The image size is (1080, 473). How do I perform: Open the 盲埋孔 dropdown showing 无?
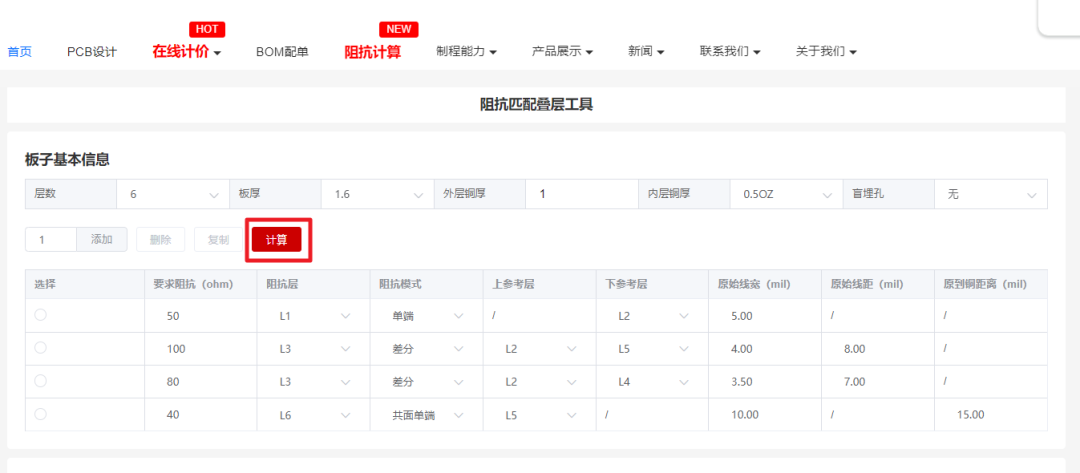(x=991, y=194)
